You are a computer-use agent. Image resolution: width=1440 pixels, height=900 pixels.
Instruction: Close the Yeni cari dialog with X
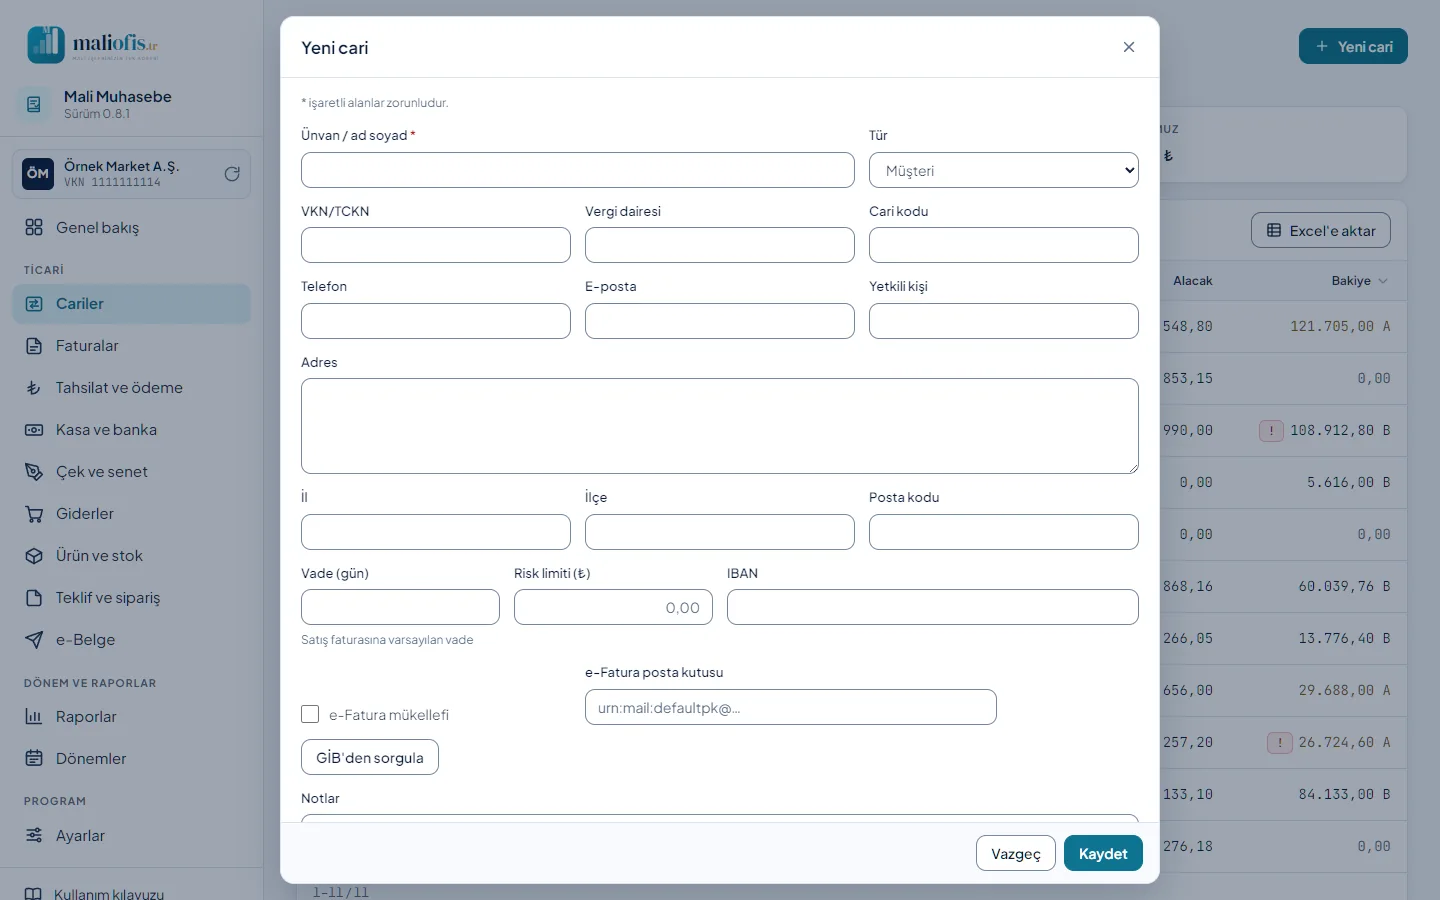pos(1129,47)
